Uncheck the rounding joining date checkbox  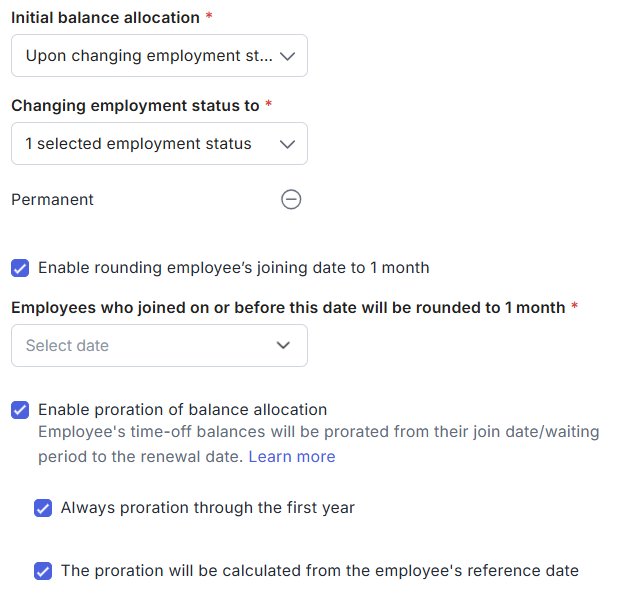pyautogui.click(x=20, y=268)
